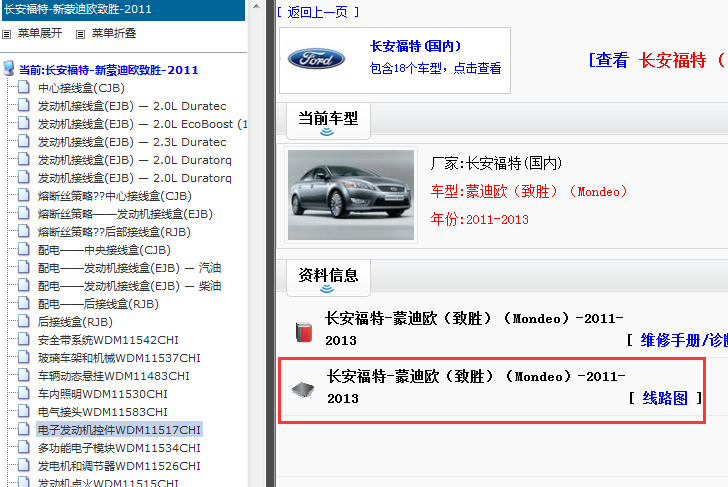Open 发动机接线盒(EJB) — 2.0L Duratec entry
The width and height of the screenshot is (728, 487).
click(132, 106)
